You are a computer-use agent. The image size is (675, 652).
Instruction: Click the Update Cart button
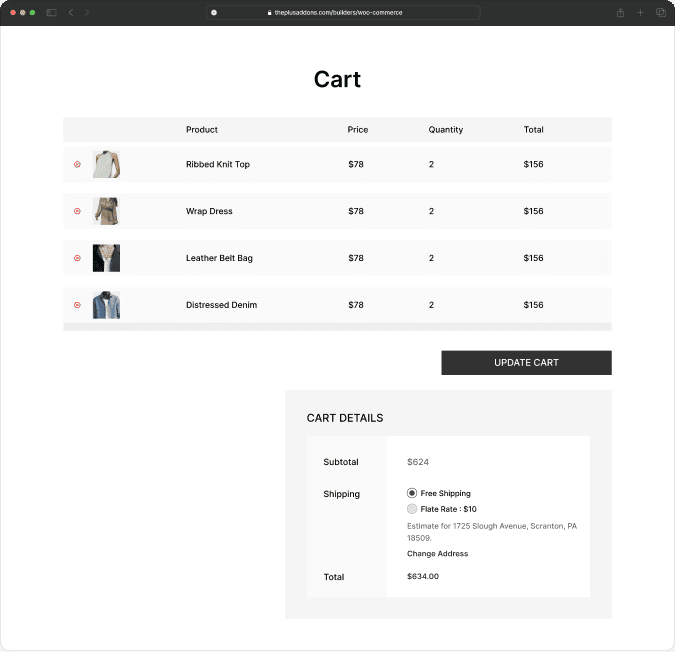click(x=526, y=362)
